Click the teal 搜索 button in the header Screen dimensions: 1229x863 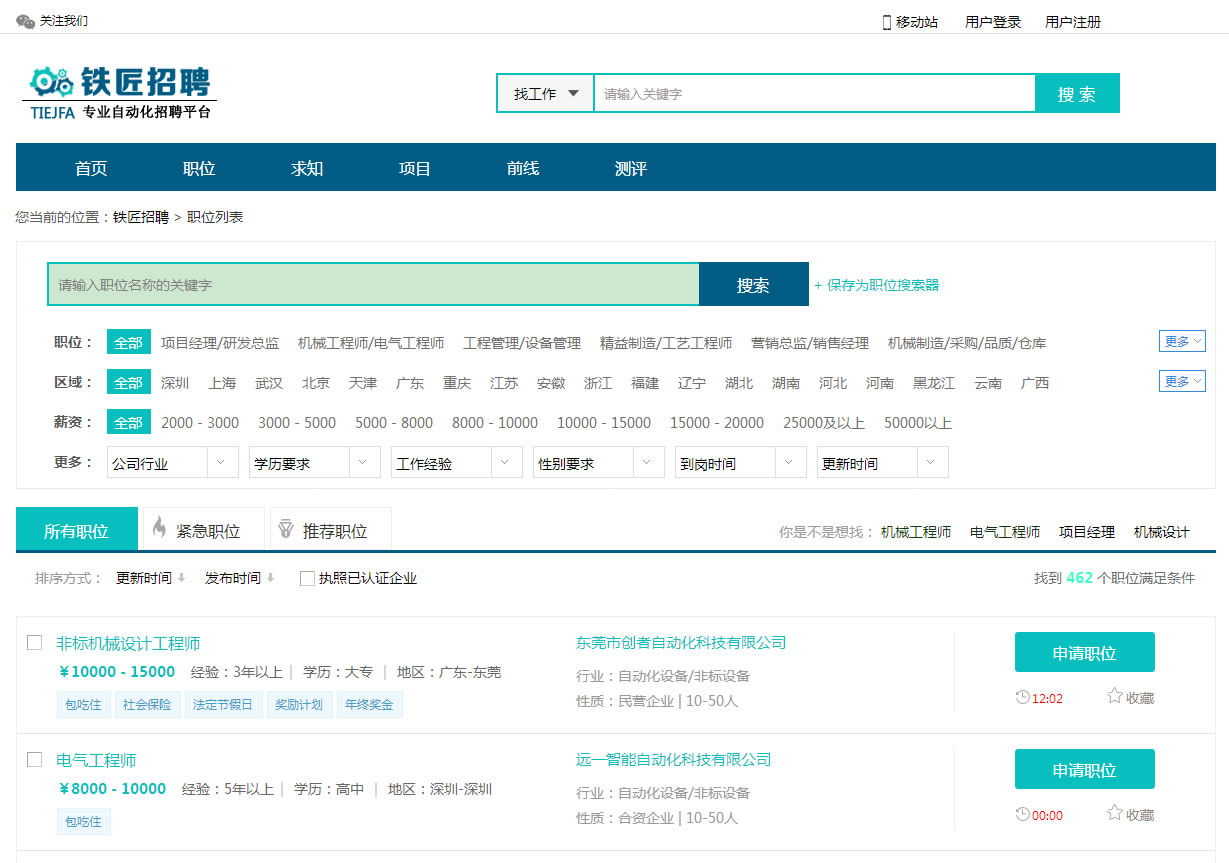(1077, 93)
